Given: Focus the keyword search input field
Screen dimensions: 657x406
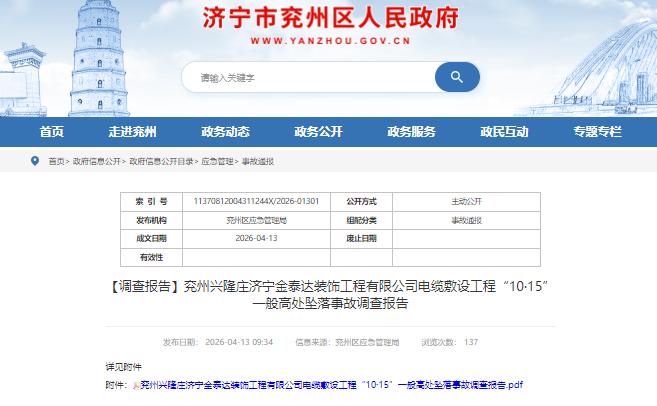Looking at the screenshot, I should 309,78.
